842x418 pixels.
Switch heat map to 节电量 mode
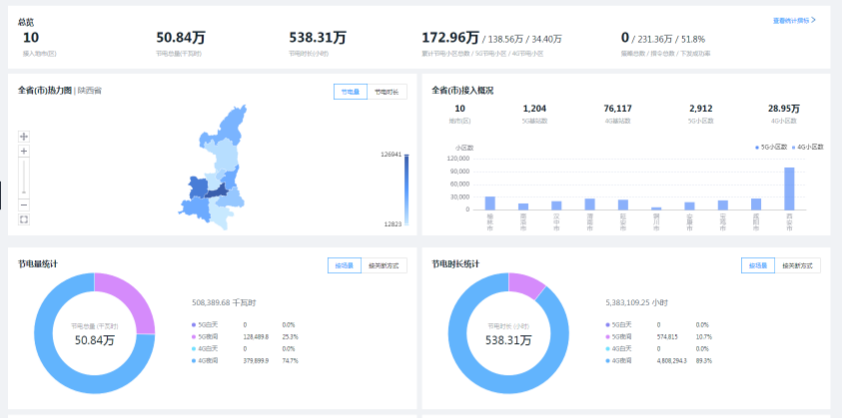350,91
